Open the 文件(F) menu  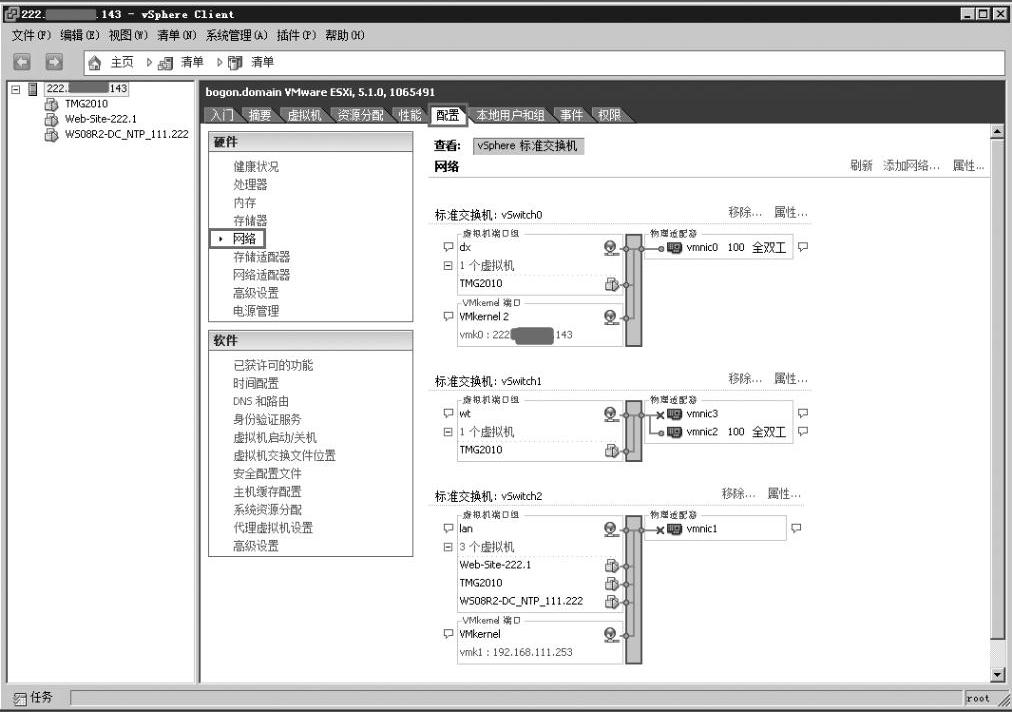pyautogui.click(x=31, y=36)
